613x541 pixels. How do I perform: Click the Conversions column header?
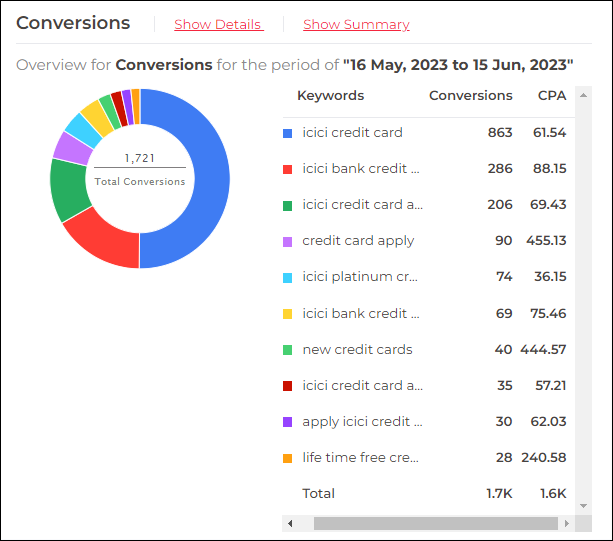pyautogui.click(x=470, y=95)
